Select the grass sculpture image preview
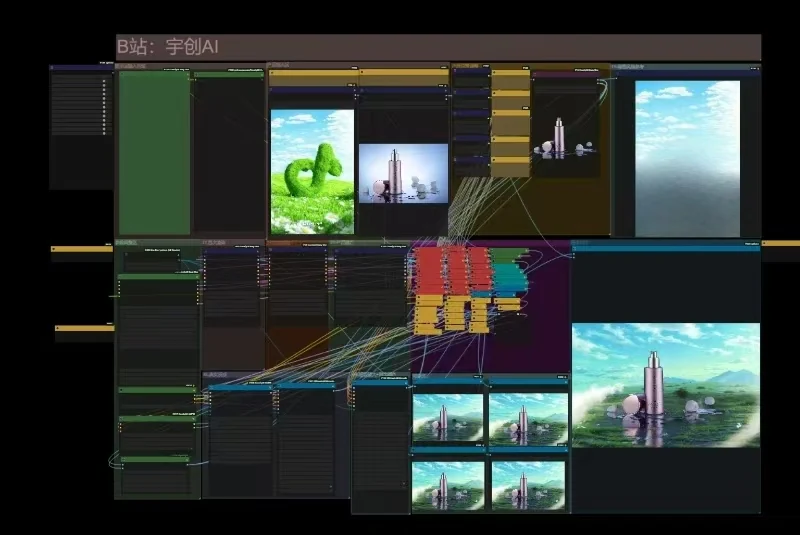 (x=312, y=172)
